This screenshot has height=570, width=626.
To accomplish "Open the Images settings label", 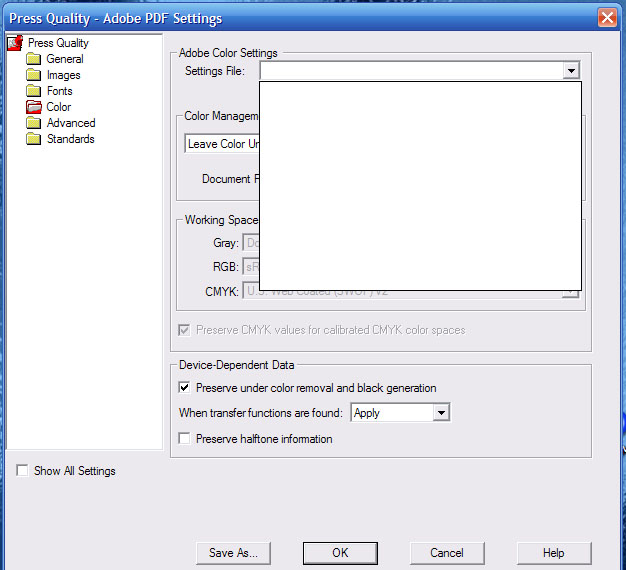I will click(x=63, y=75).
